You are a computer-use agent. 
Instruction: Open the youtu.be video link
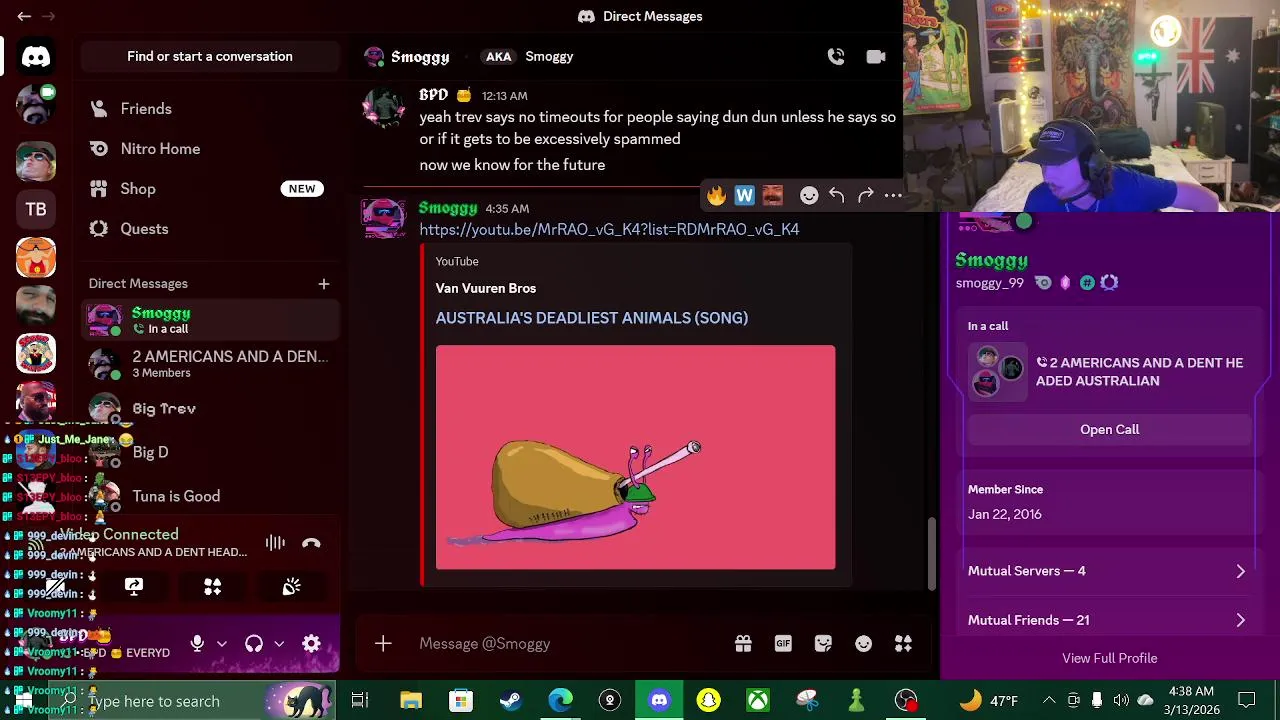[x=609, y=230]
